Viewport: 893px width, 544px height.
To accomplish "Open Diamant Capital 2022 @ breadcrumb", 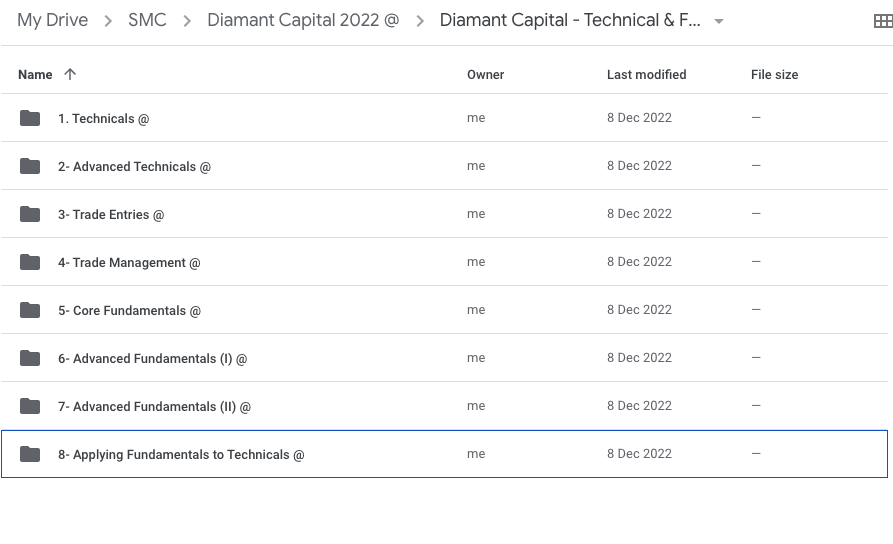I will (302, 21).
